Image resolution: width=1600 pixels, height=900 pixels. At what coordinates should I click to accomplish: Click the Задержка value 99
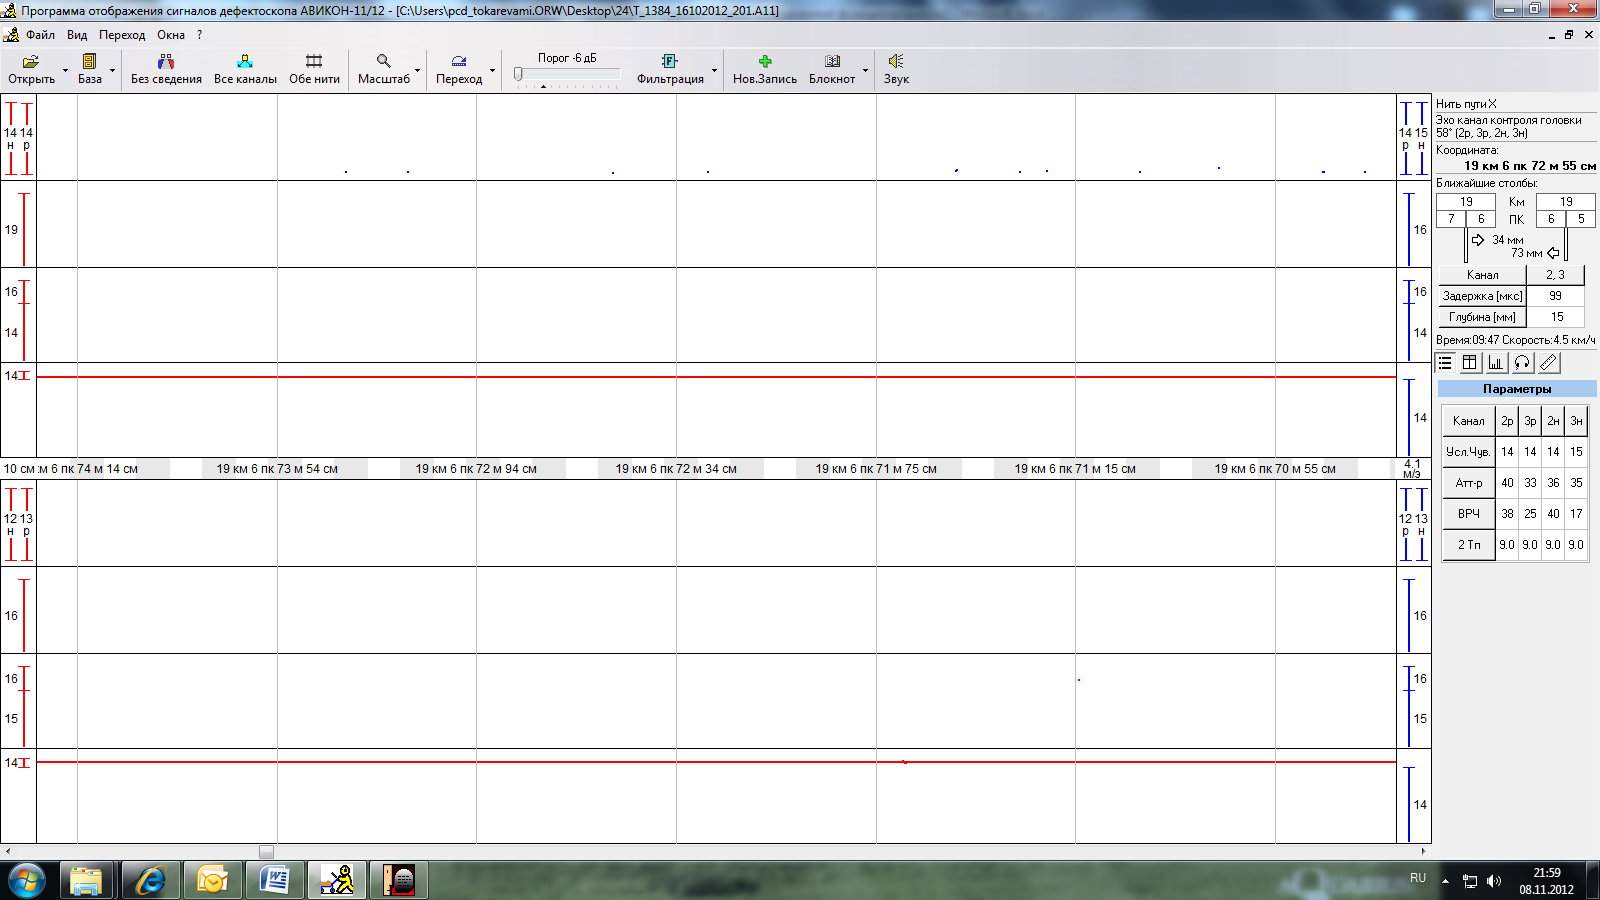pyautogui.click(x=1555, y=296)
